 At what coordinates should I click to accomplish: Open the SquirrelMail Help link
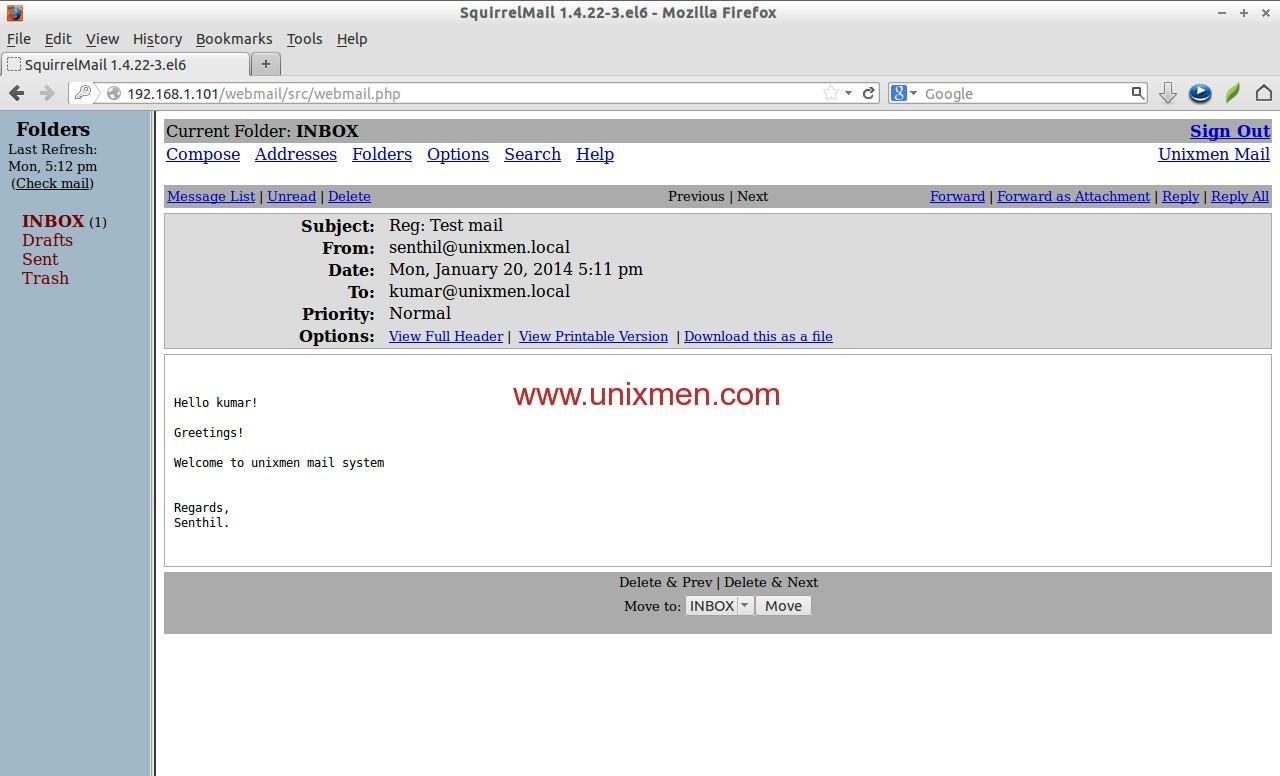point(595,154)
